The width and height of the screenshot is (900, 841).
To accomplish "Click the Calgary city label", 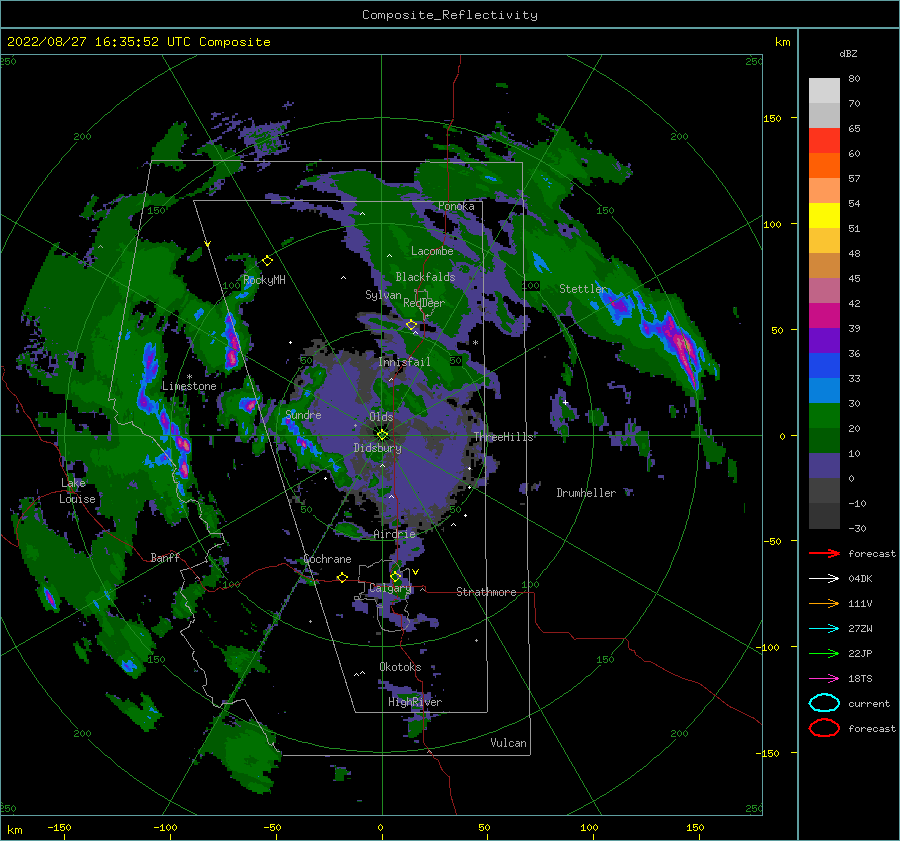I will [x=390, y=588].
